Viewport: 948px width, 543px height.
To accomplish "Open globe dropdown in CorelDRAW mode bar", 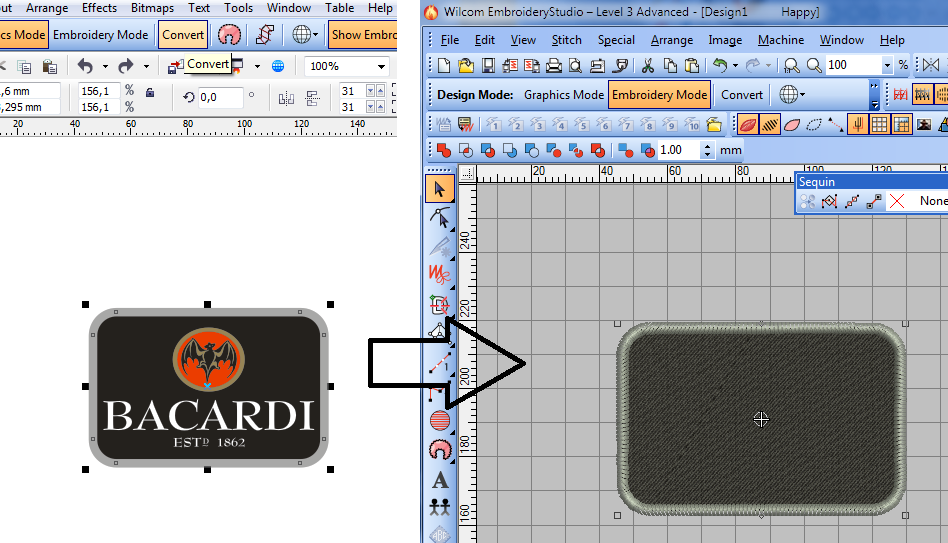I will 315,34.
